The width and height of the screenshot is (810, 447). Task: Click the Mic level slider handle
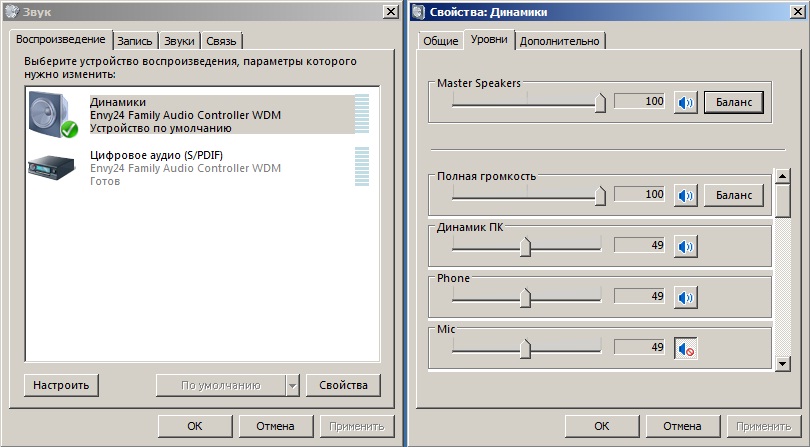525,348
